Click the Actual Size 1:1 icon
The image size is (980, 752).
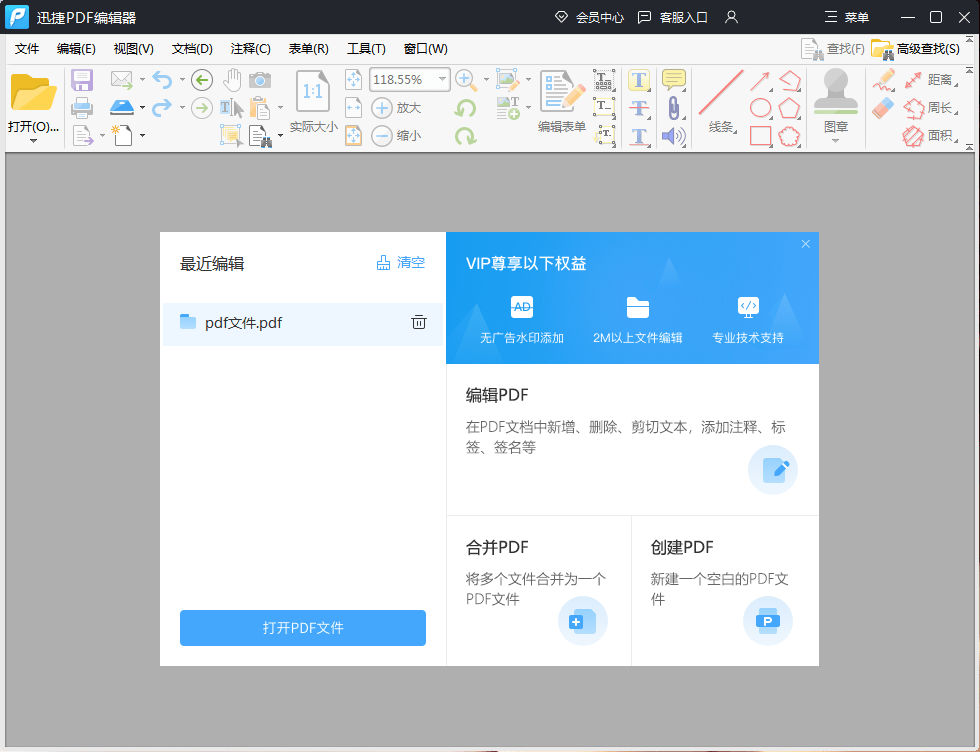312,93
